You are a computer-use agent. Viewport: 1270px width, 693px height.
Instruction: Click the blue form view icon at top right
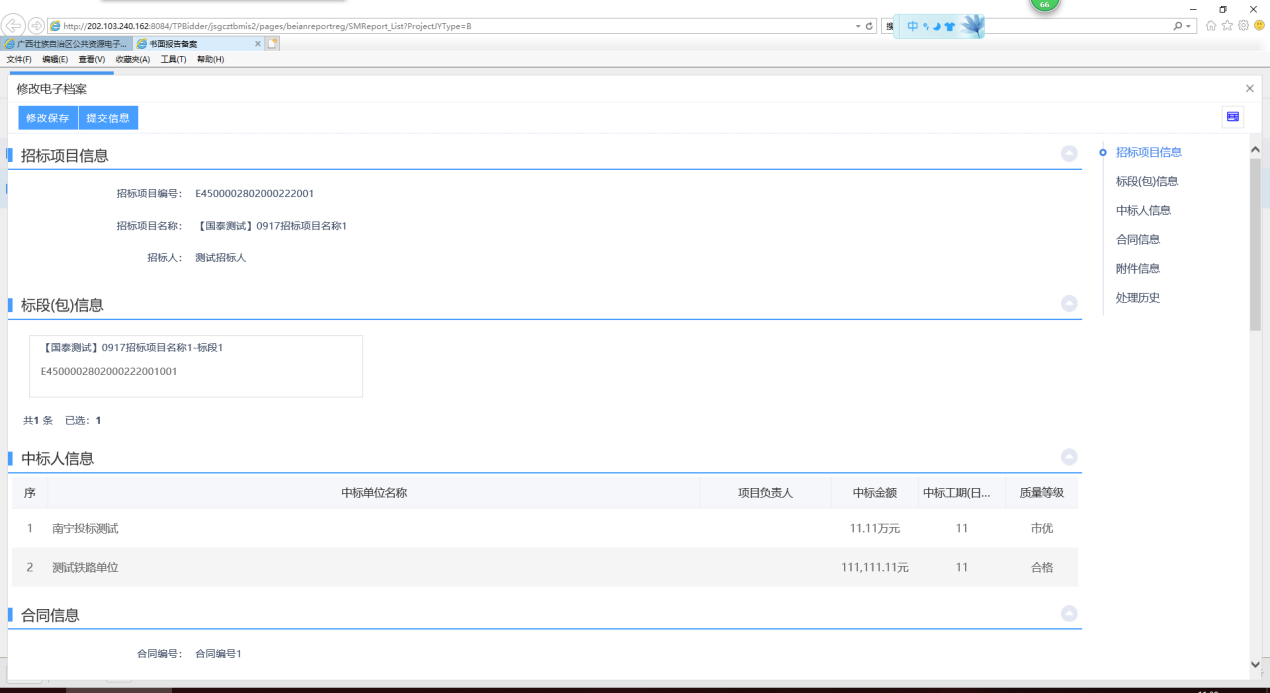click(1233, 117)
